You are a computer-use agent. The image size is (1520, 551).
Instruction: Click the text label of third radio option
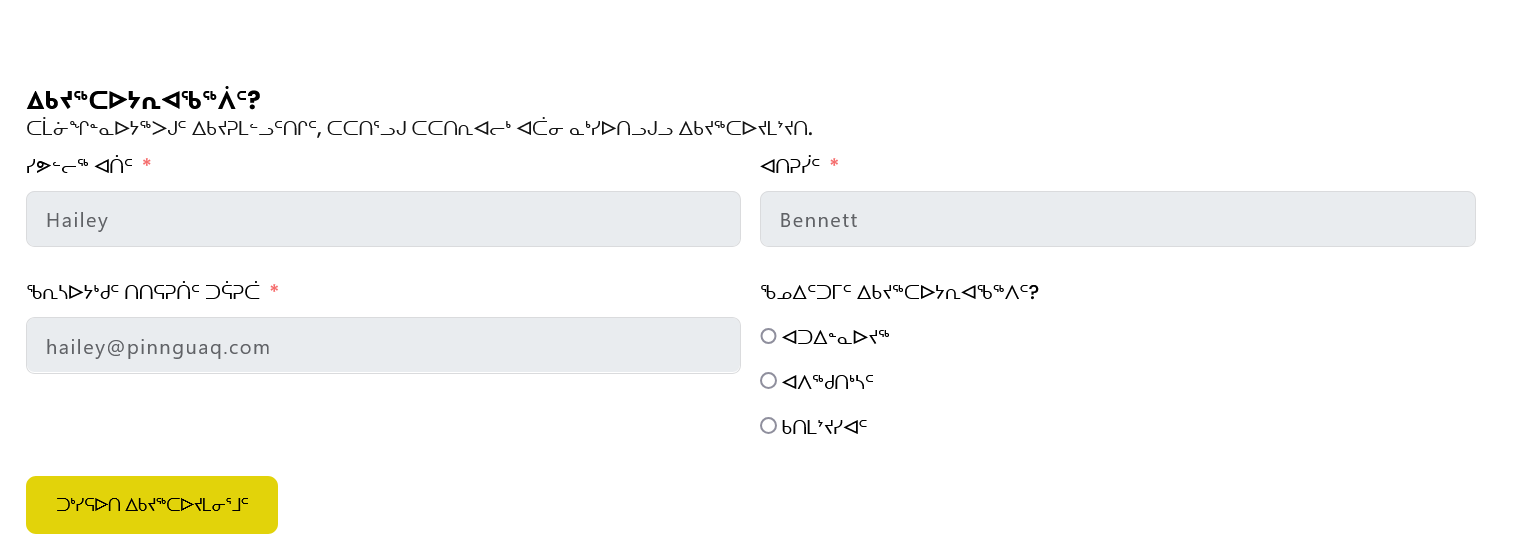point(824,427)
